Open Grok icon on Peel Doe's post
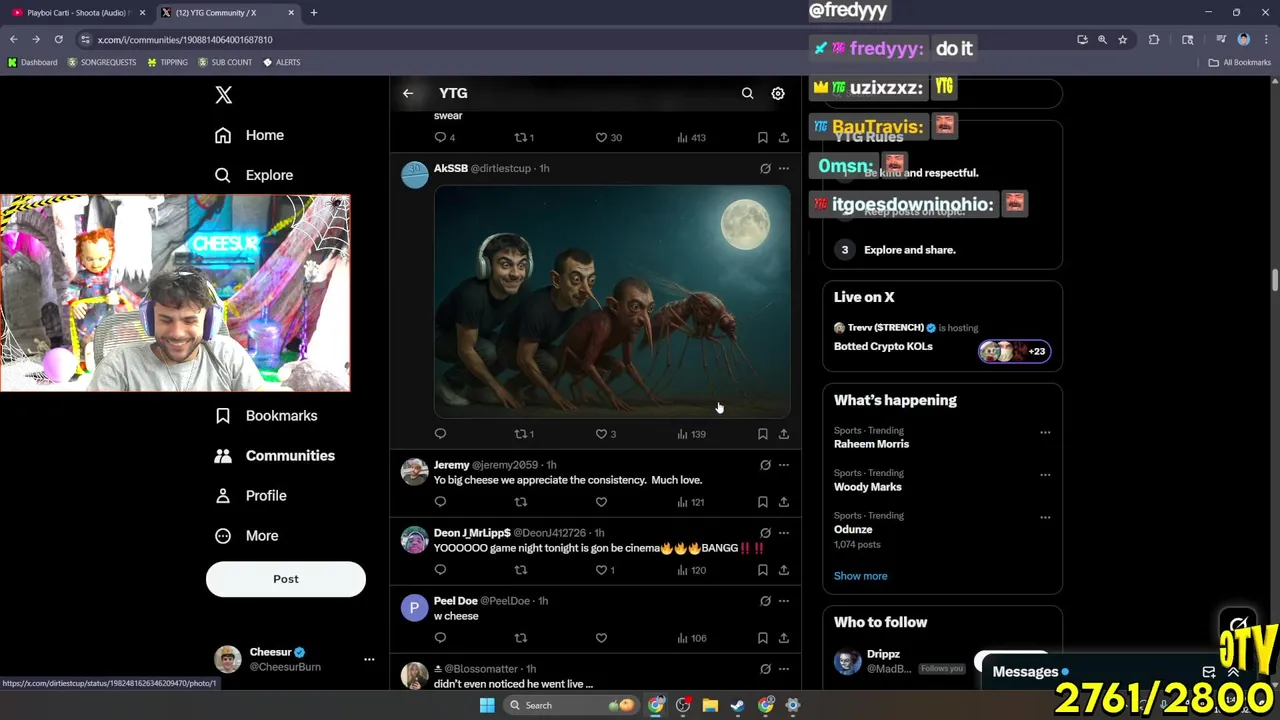The height and width of the screenshot is (720, 1280). point(765,600)
